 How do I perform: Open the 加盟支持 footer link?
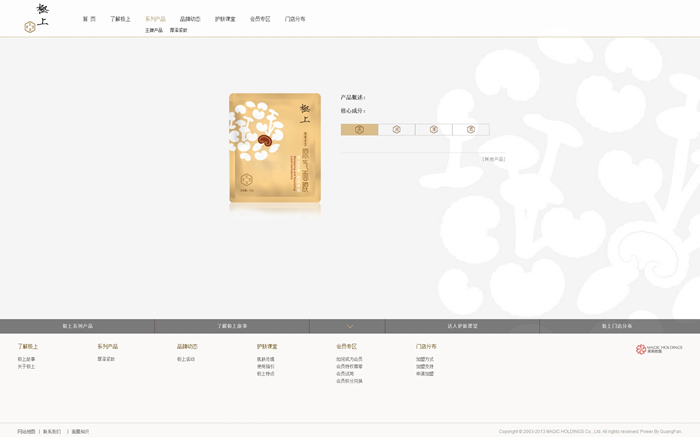[425, 366]
